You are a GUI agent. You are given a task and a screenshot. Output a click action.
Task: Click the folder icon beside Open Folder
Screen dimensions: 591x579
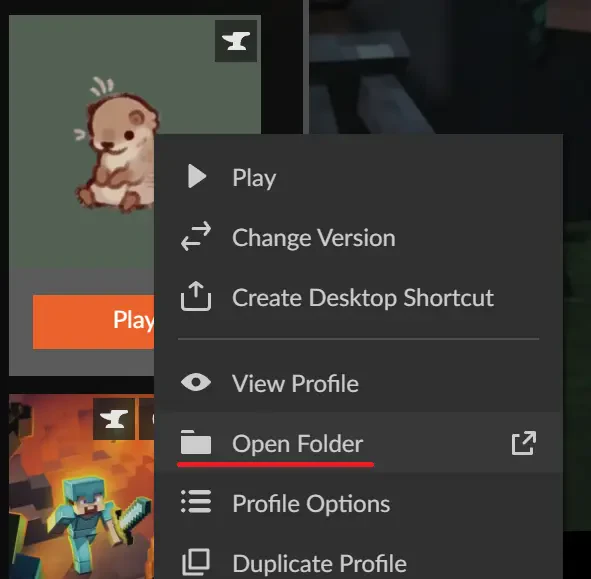pyautogui.click(x=196, y=442)
